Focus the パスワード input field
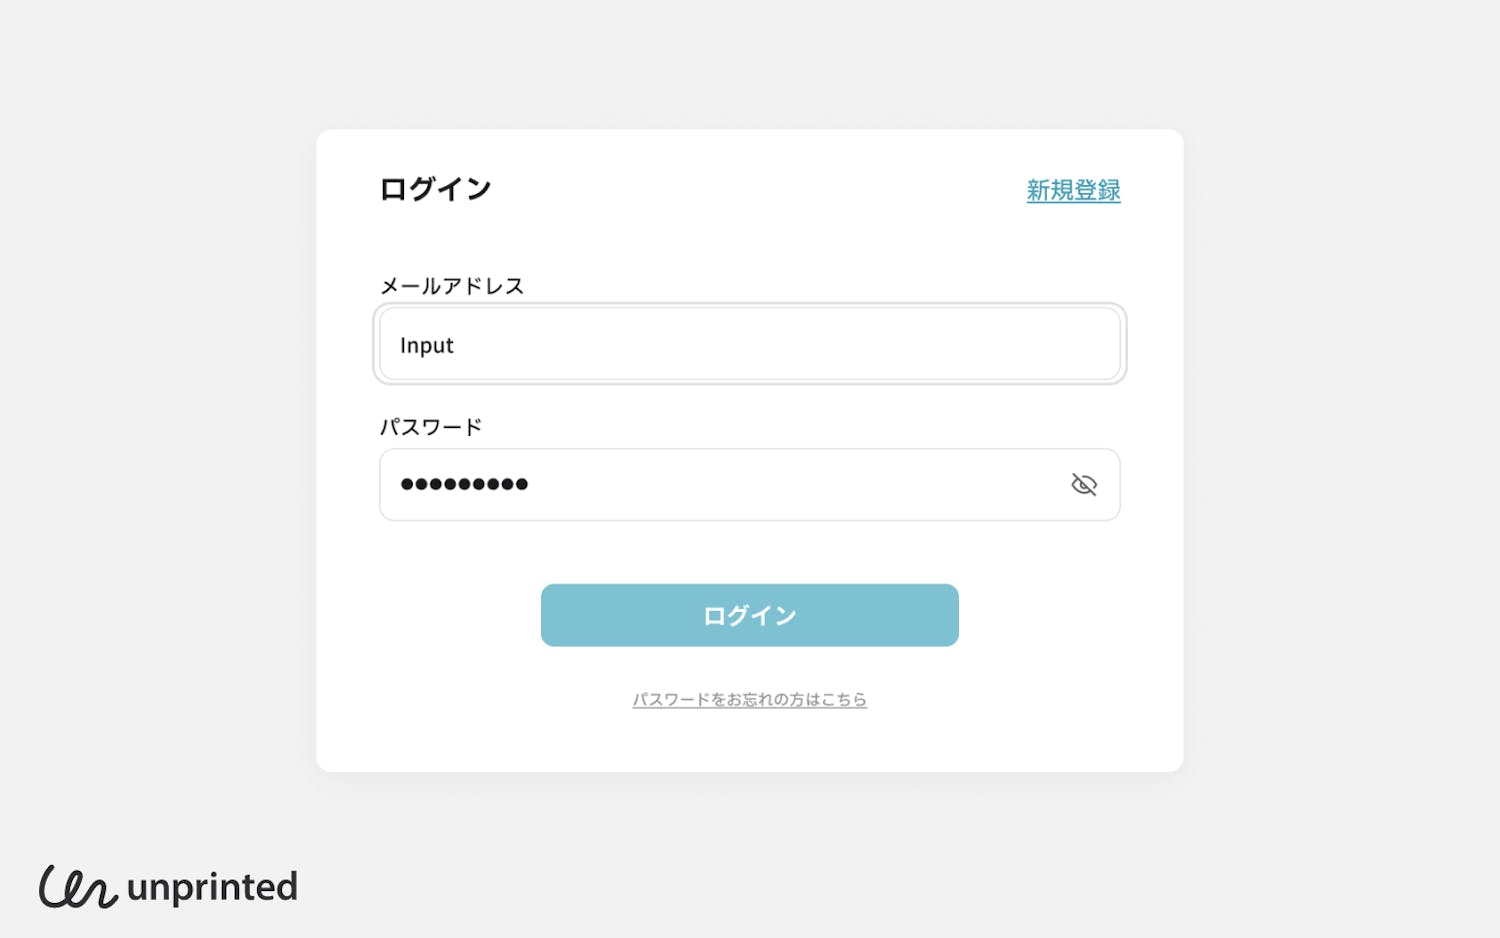 pyautogui.click(x=720, y=485)
